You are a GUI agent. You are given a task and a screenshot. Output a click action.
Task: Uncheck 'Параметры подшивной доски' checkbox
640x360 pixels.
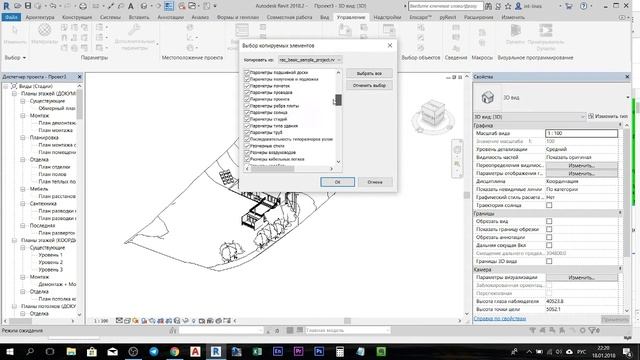click(x=247, y=72)
